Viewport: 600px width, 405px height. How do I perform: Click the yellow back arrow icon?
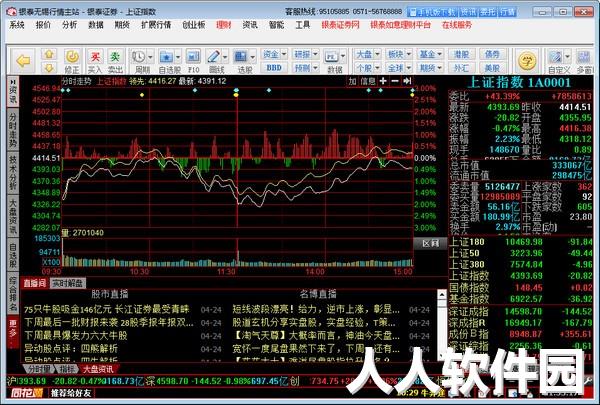(x=23, y=60)
